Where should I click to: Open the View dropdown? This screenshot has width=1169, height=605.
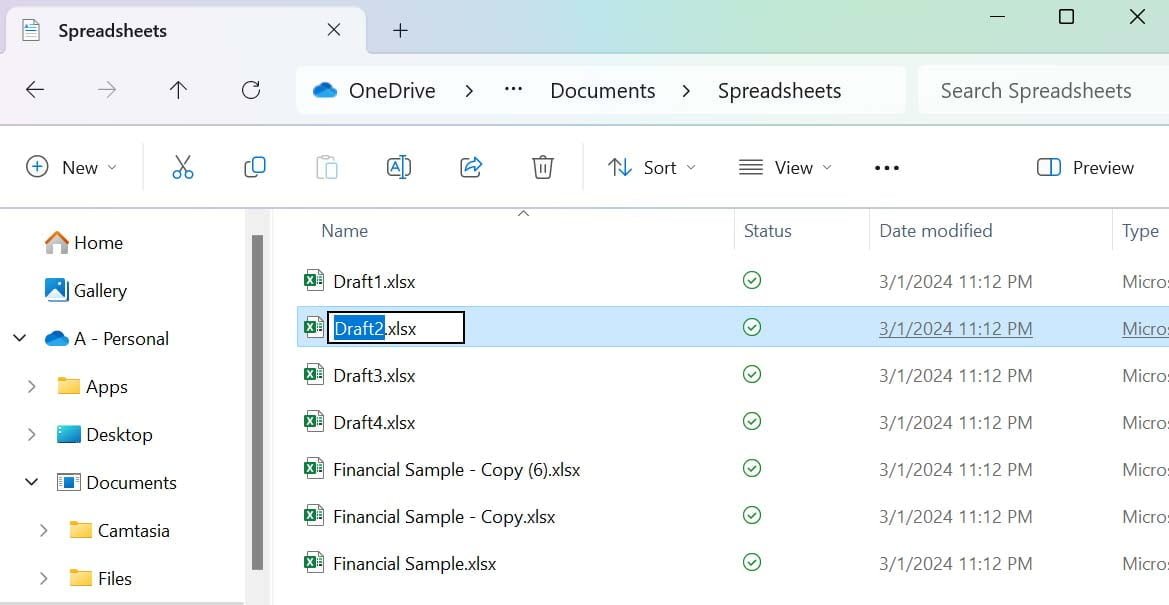[x=786, y=167]
